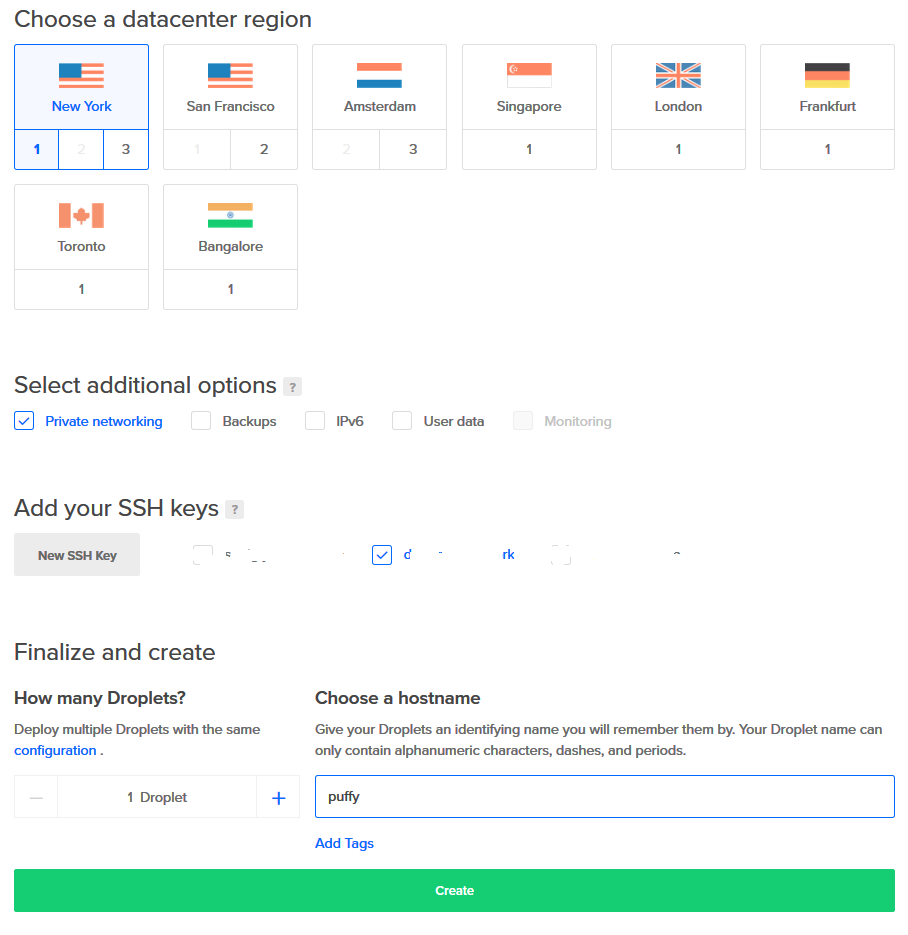Select San Francisco datacenter number 2
This screenshot has width=908, height=935.
click(x=264, y=150)
